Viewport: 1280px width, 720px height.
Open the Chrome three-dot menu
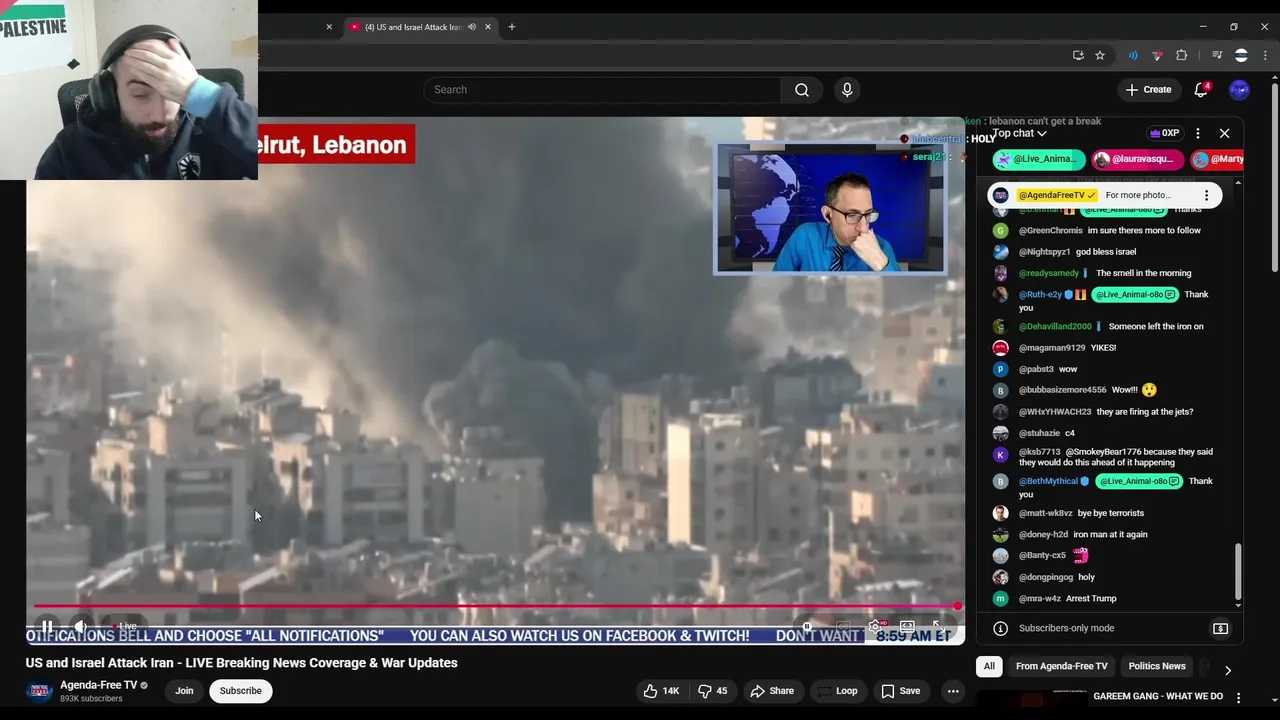coord(1265,55)
